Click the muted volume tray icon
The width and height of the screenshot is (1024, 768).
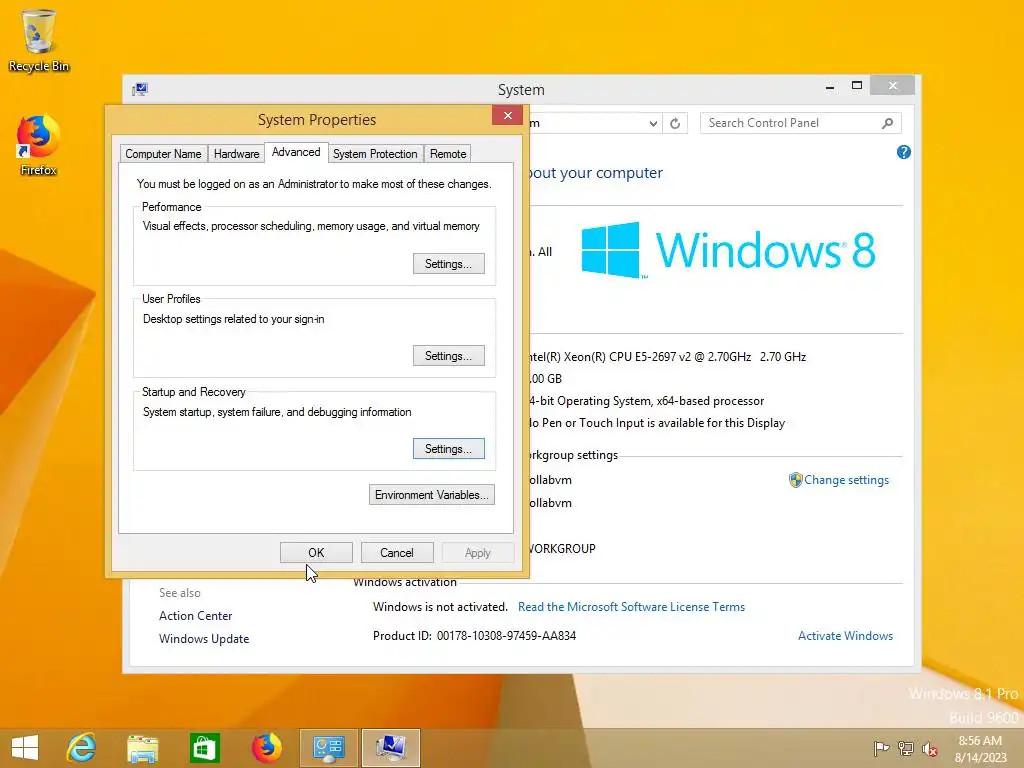(930, 748)
